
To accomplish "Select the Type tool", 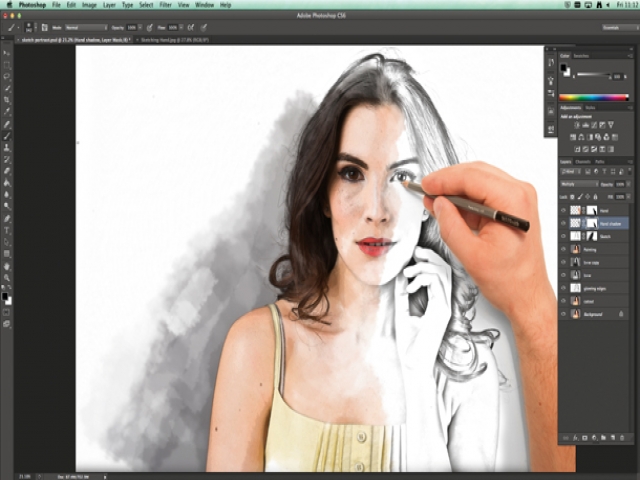I will click(x=7, y=231).
